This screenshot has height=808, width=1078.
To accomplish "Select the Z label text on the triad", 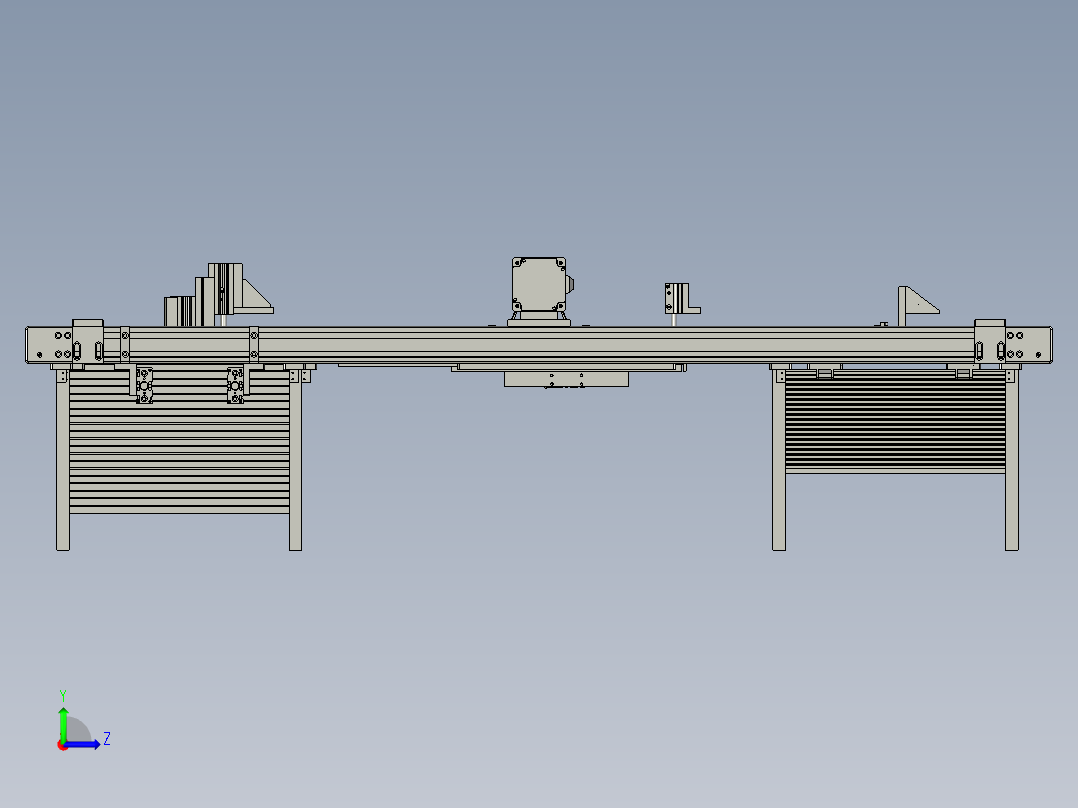I will (107, 739).
